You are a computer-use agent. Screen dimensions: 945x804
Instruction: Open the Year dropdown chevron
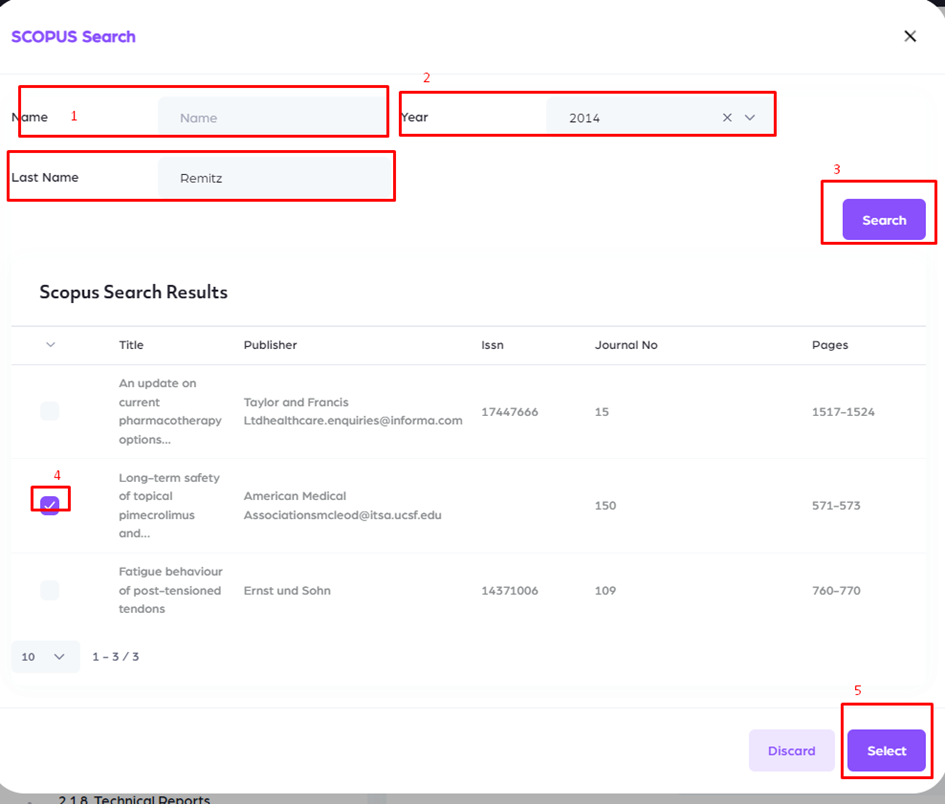pos(750,118)
